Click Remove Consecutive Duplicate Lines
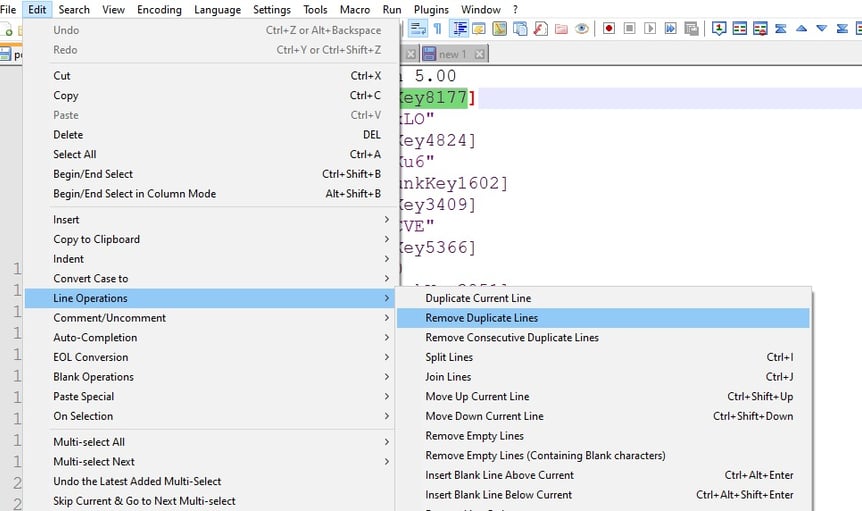 coord(603,338)
